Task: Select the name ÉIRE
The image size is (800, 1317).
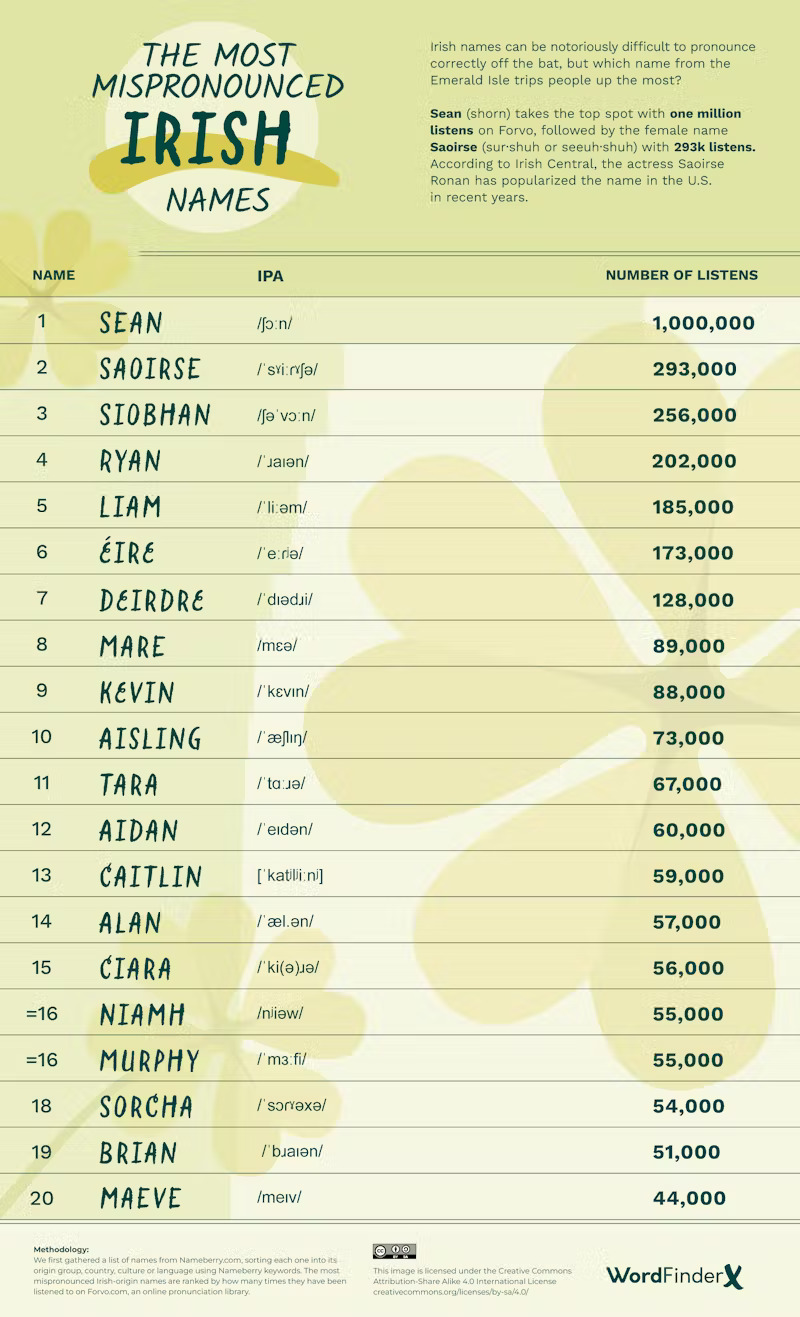Action: 127,553
